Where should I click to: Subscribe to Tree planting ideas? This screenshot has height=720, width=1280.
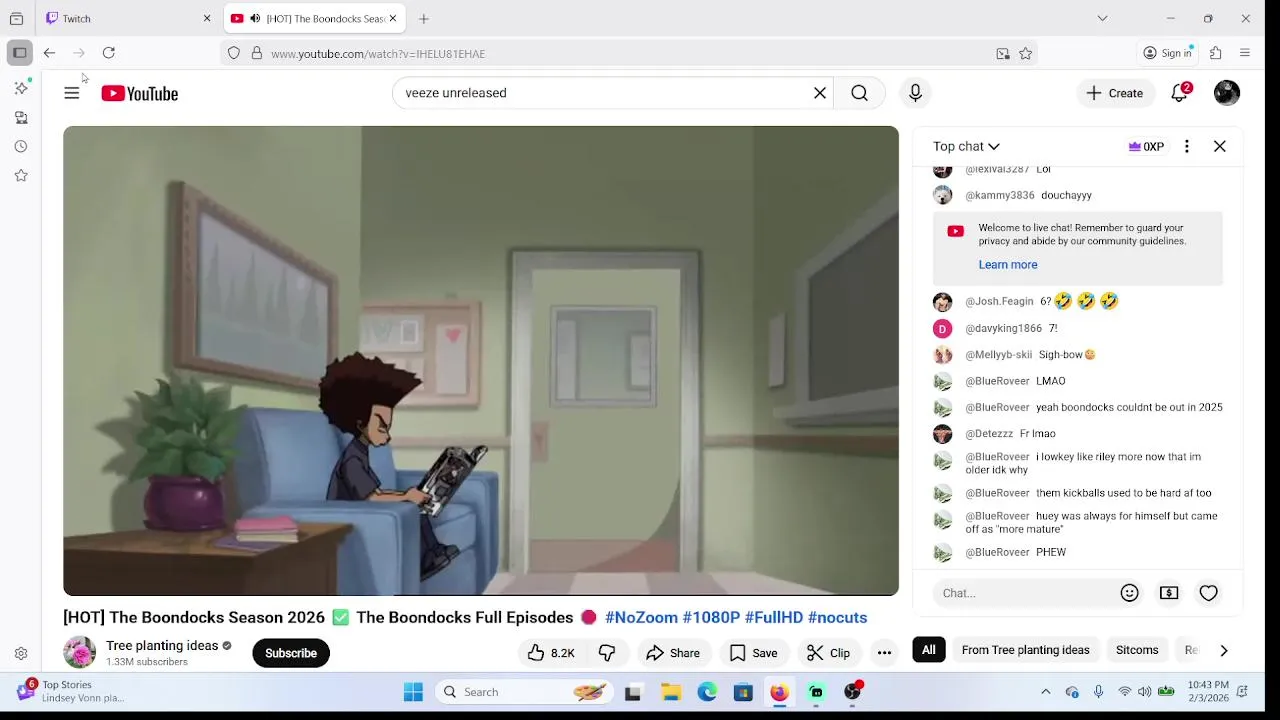click(291, 653)
